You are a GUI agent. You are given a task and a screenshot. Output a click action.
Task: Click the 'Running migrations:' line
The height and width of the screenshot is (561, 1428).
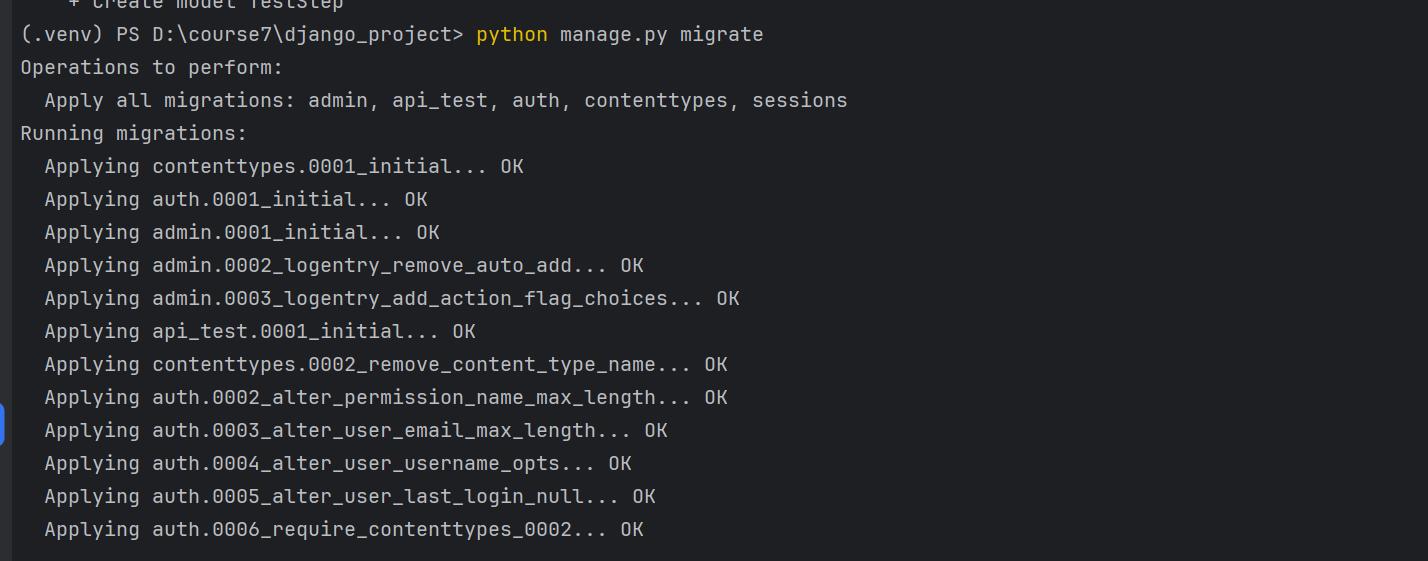133,134
